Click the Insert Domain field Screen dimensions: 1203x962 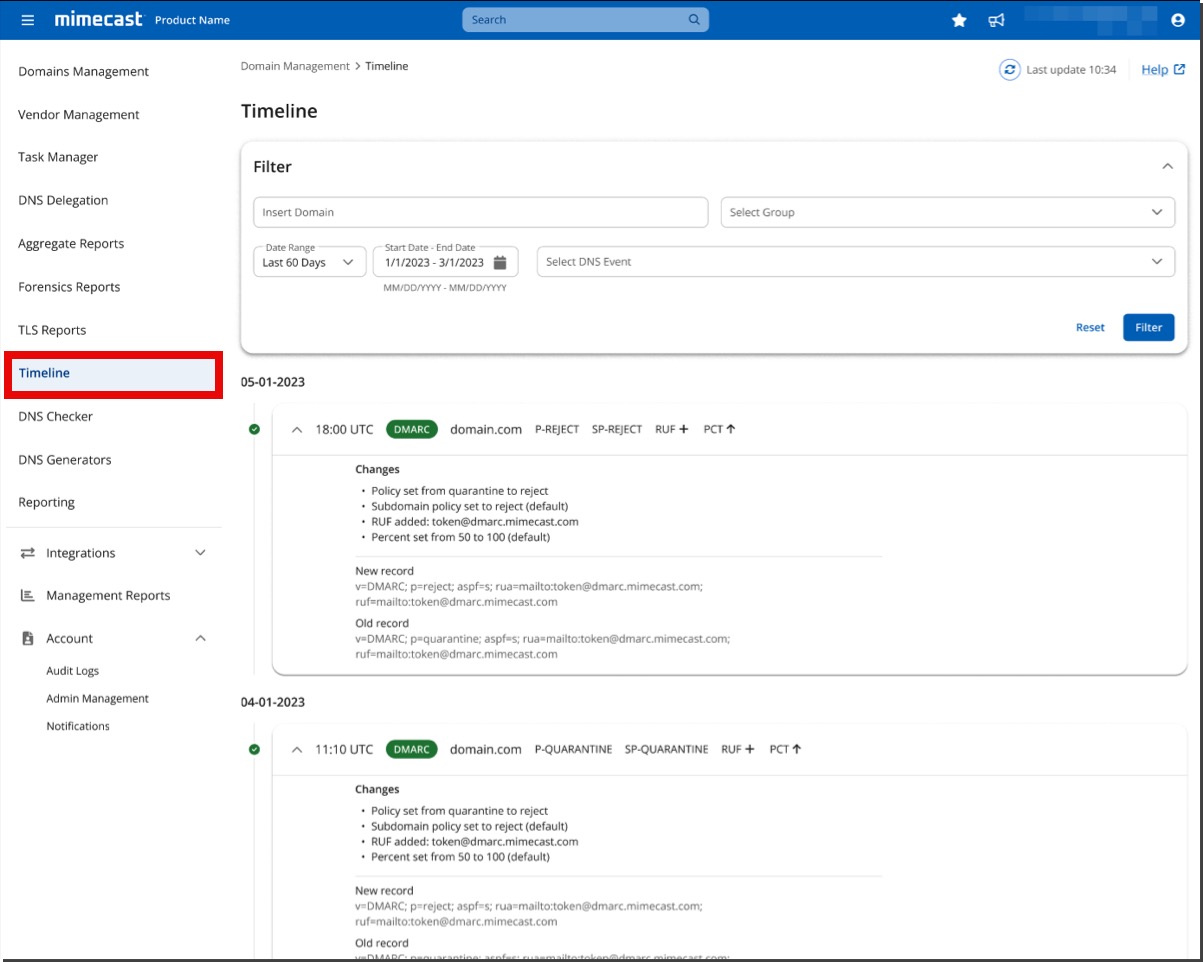click(x=480, y=212)
